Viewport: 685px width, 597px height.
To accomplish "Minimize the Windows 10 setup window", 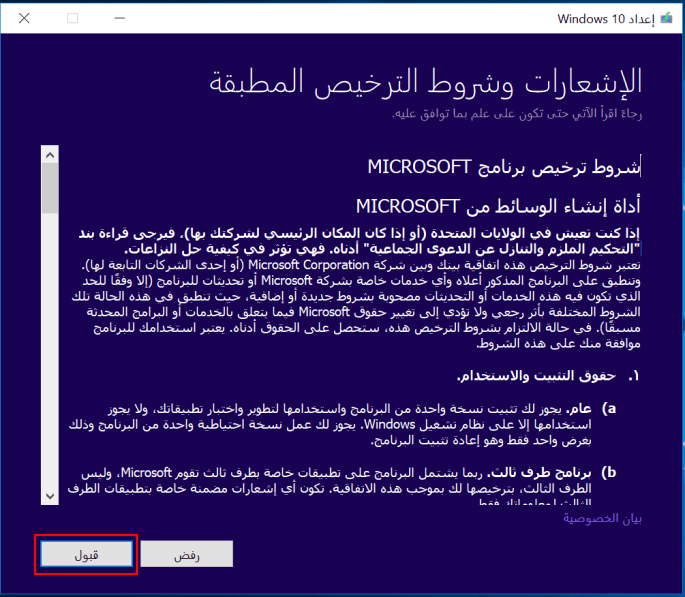I will 120,18.
